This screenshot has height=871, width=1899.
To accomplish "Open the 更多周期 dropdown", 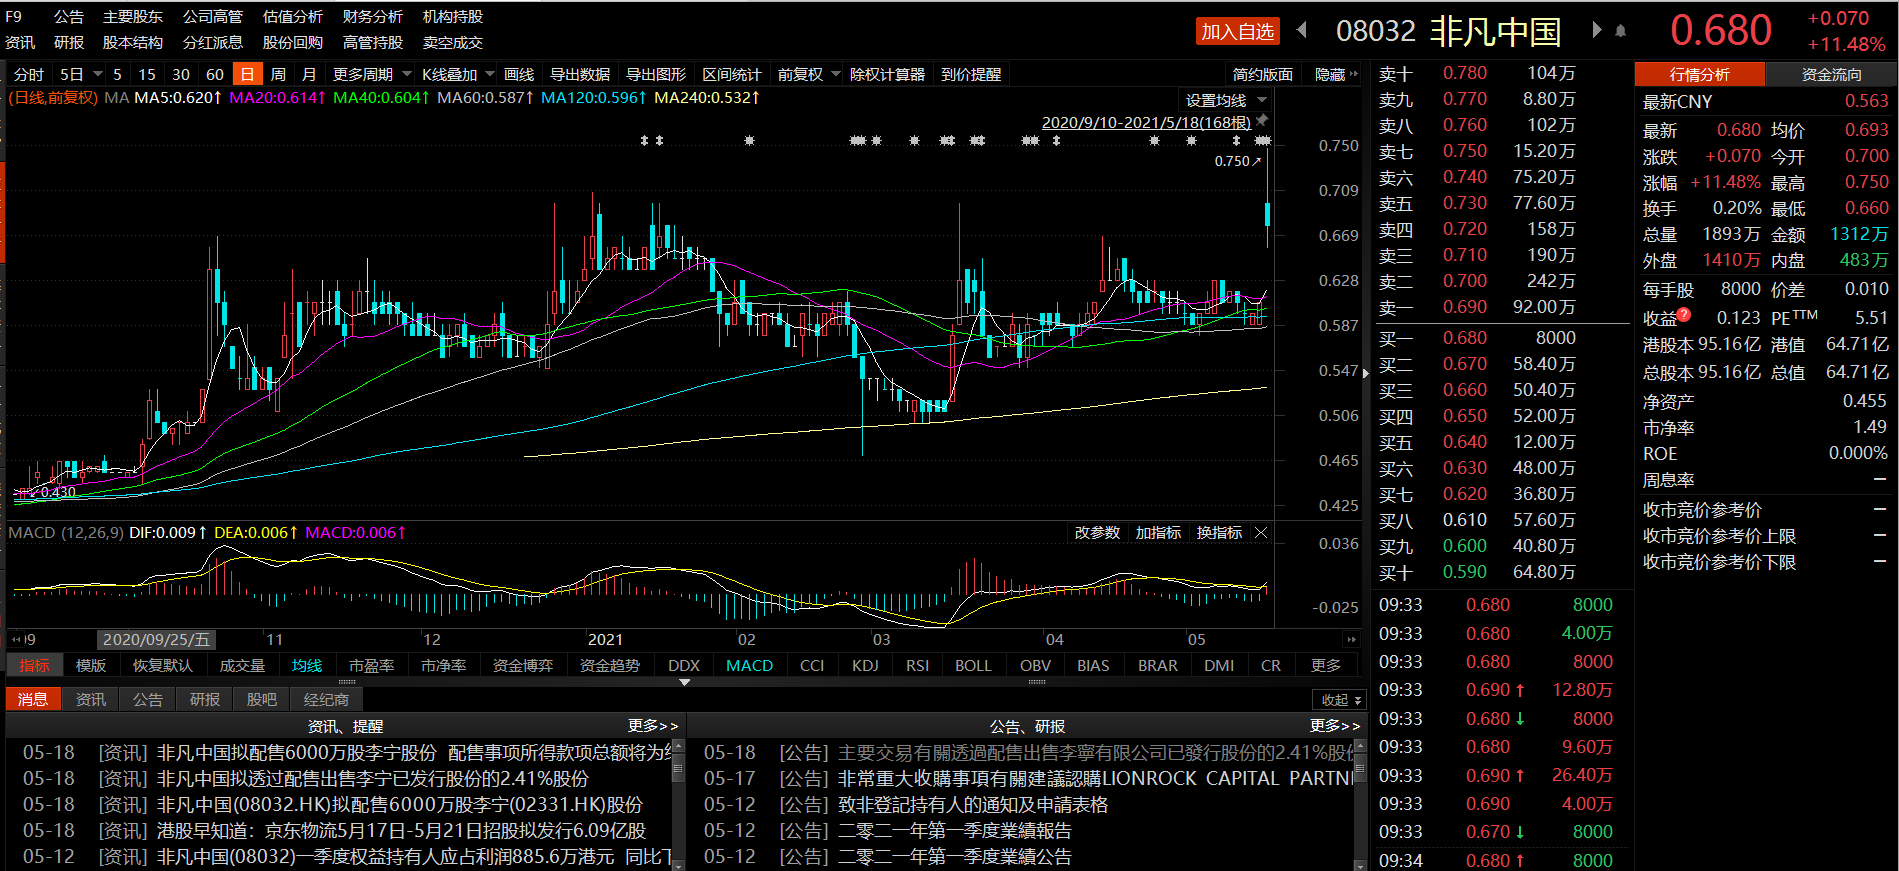I will (372, 75).
